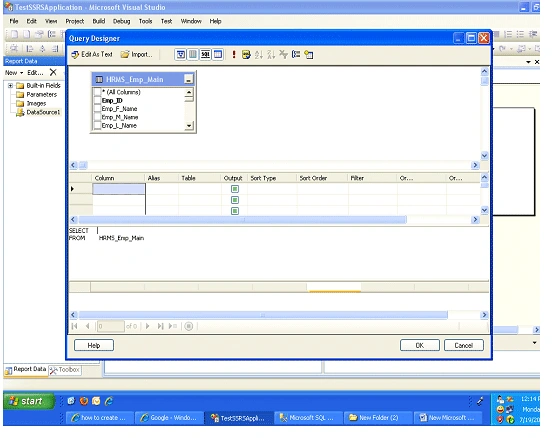This screenshot has height=438, width=556.
Task: Click the Remove Filter icon
Action: (283, 54)
